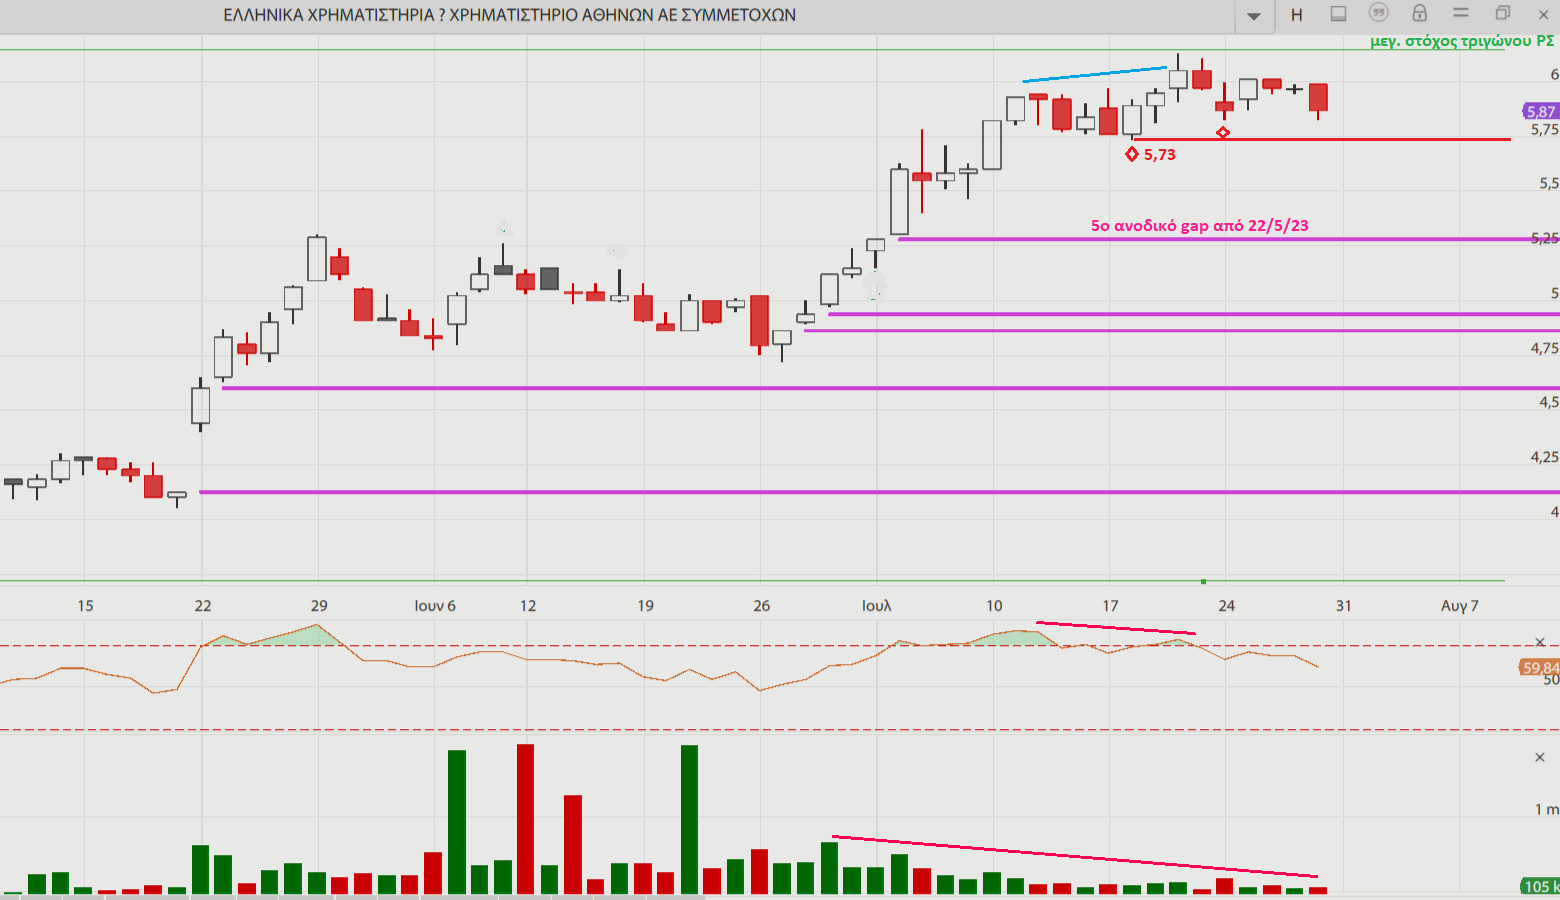This screenshot has width=1560, height=900.
Task: Click the Αυγ 7 date label on the axis
Action: tap(1459, 605)
